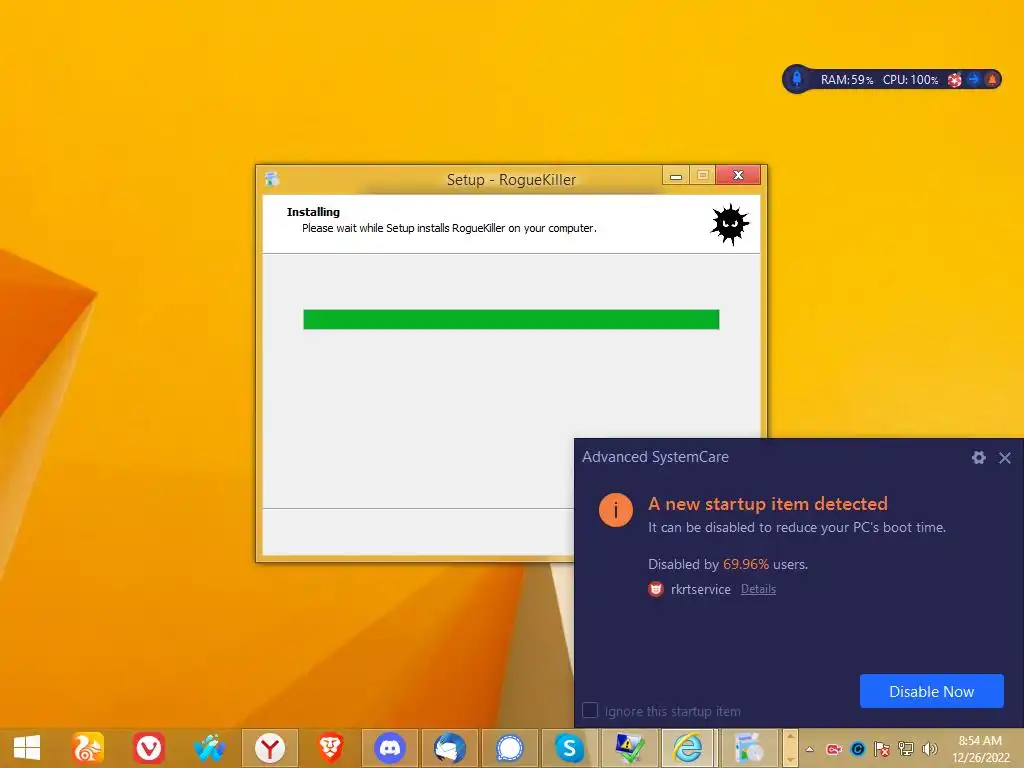This screenshot has height=768, width=1024.
Task: Click the RogueKiller virus logo in setup
Action: (x=730, y=224)
